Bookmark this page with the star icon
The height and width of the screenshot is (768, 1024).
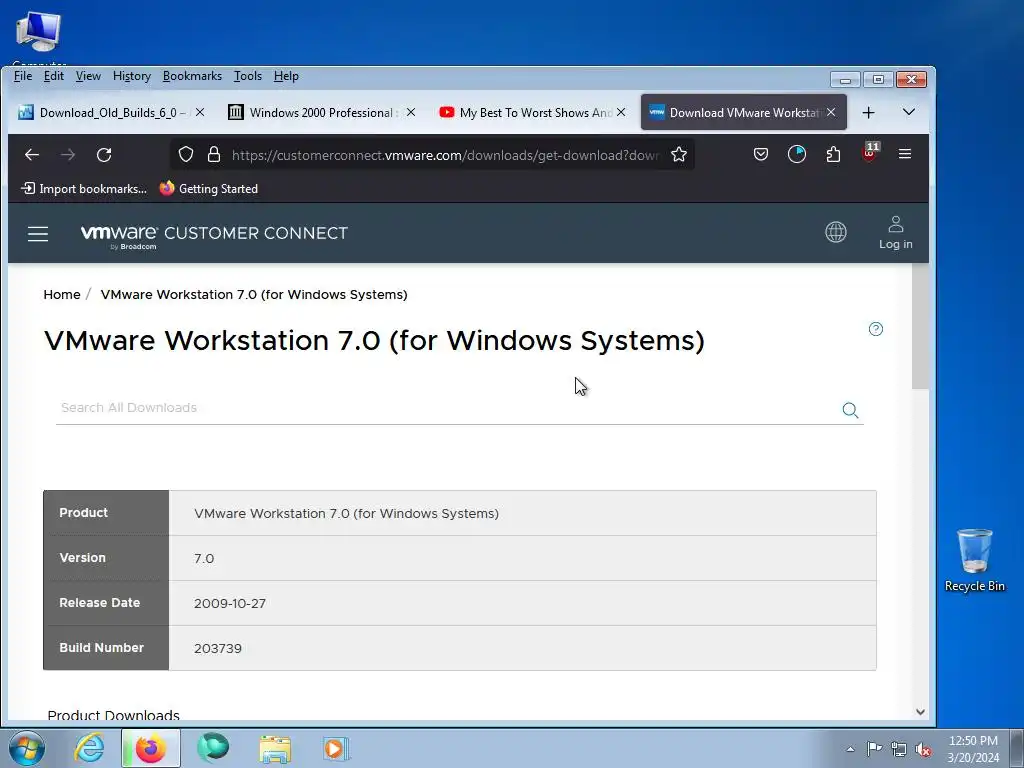click(679, 155)
